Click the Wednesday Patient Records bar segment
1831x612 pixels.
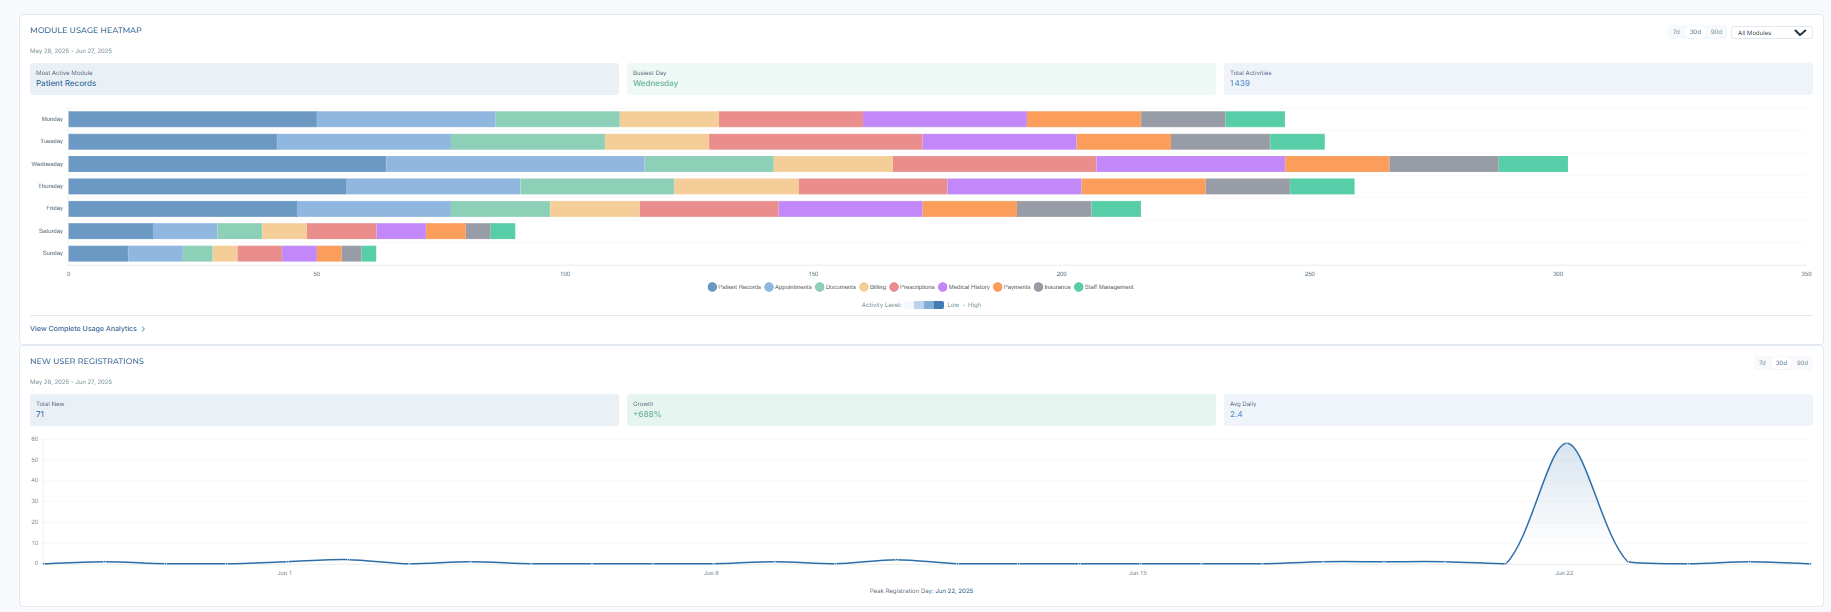click(x=227, y=164)
